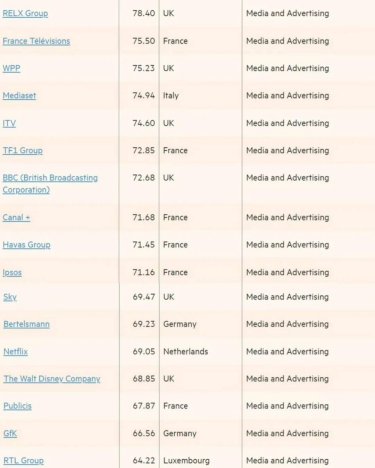Click the Canal + link
Screen dimensions: 375x468
pyautogui.click(x=16, y=217)
